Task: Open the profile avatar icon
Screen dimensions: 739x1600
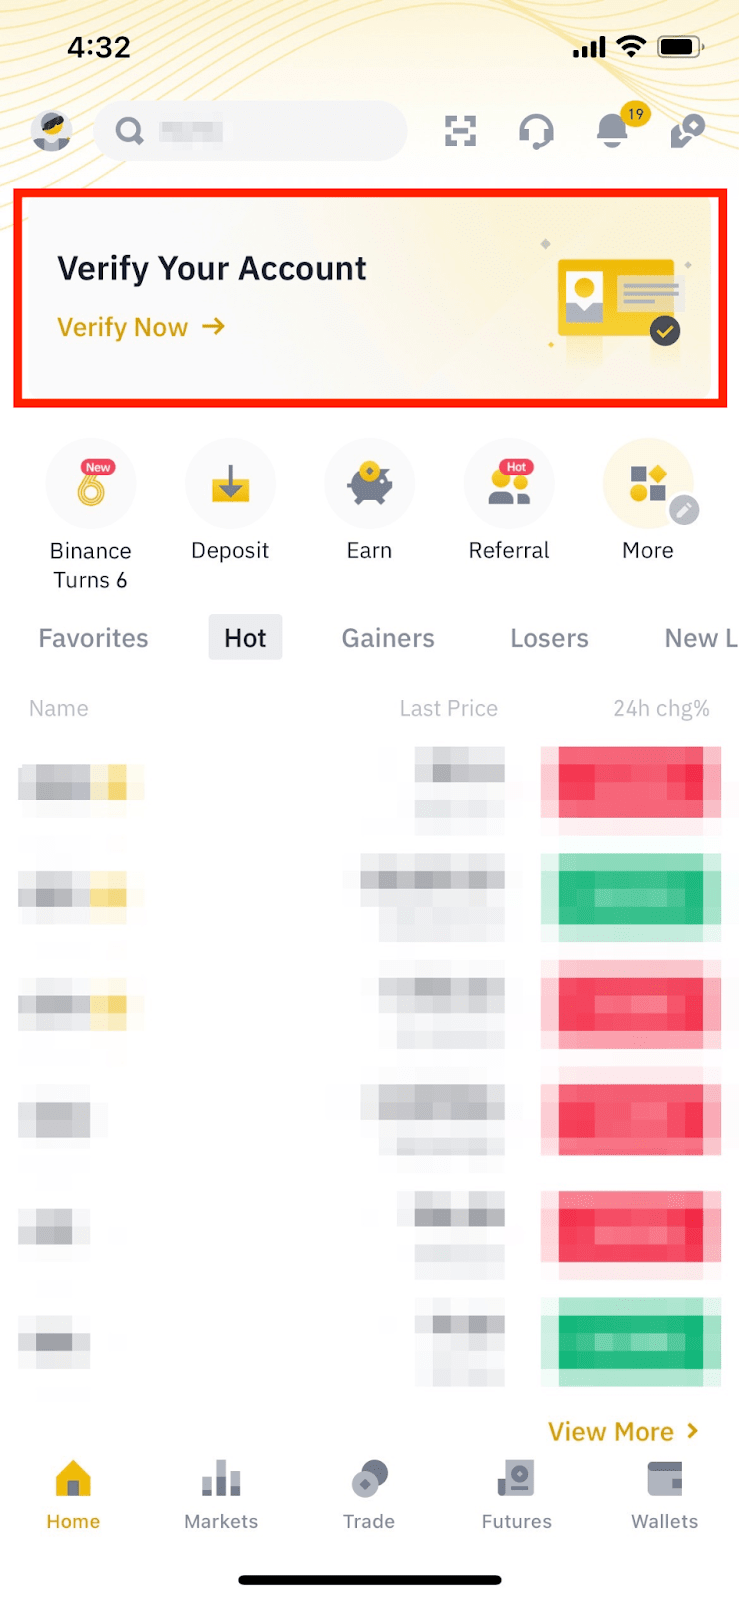Action: coord(51,131)
